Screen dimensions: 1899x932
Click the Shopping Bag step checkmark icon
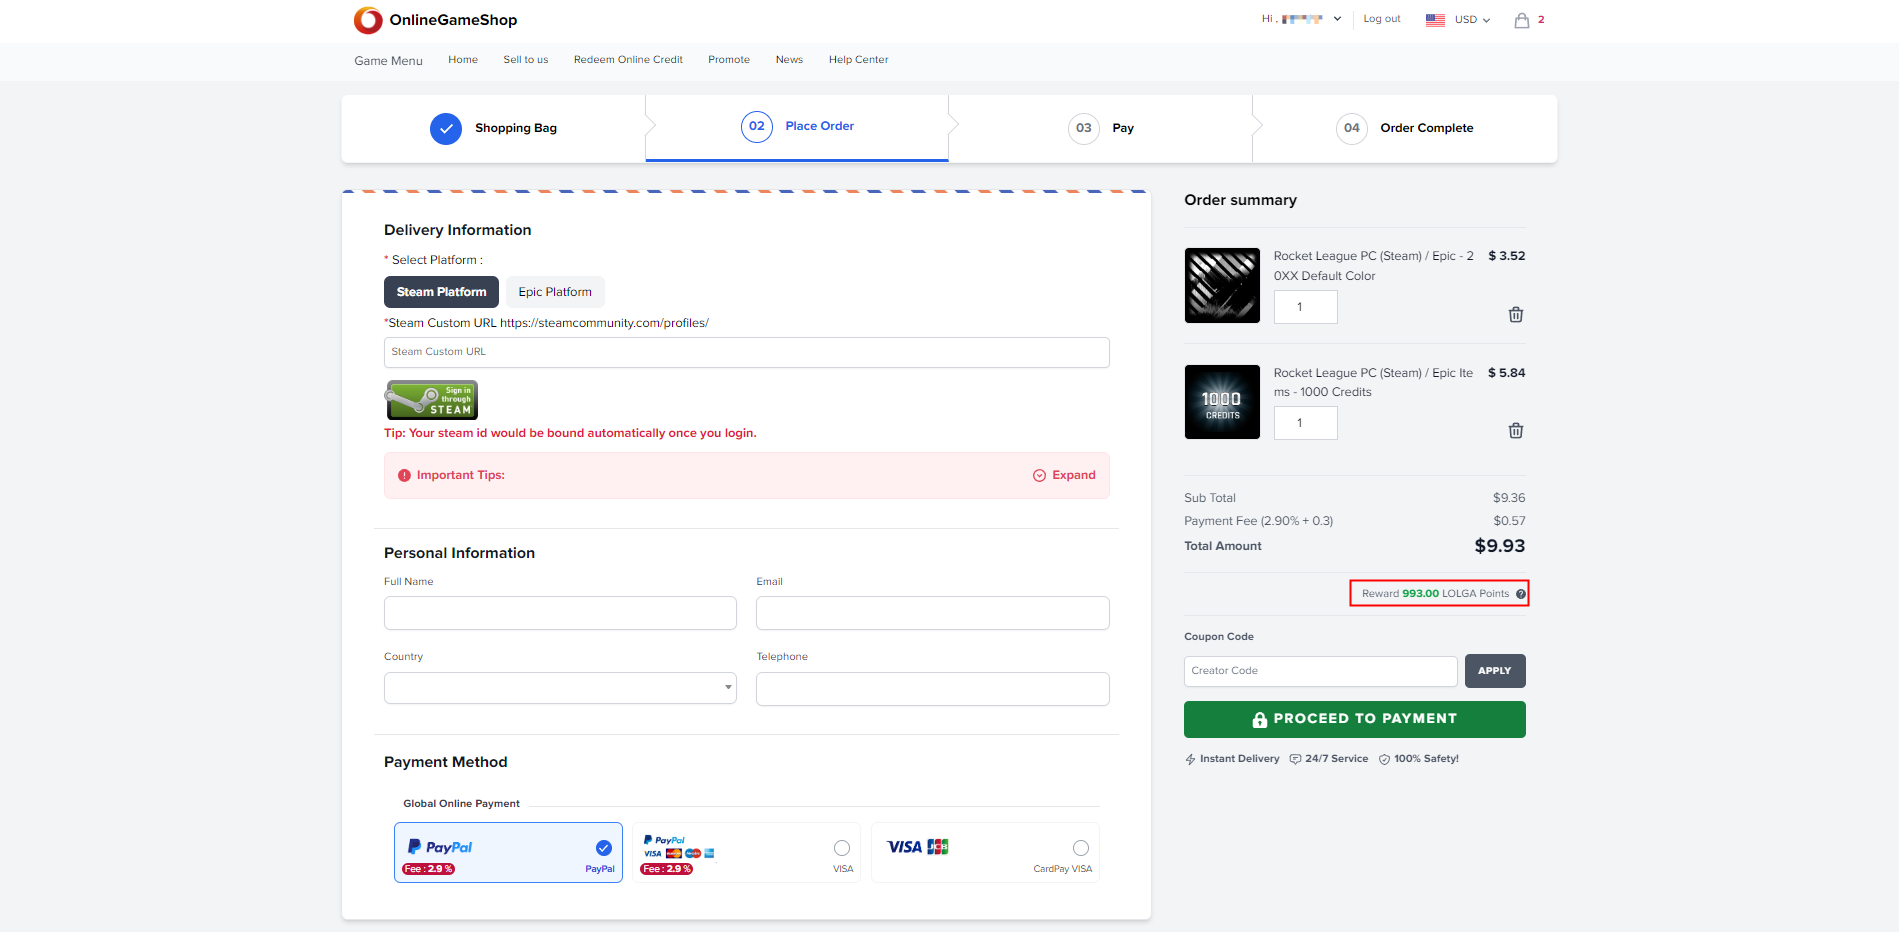446,128
